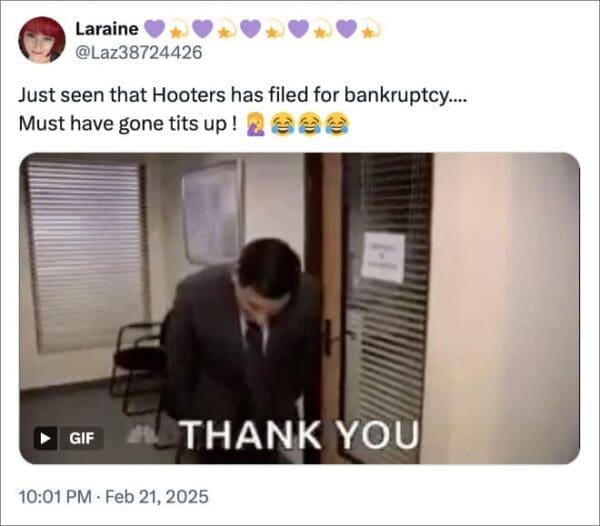The width and height of the screenshot is (600, 526).
Task: Click the display name Laraine
Action: 107,29
